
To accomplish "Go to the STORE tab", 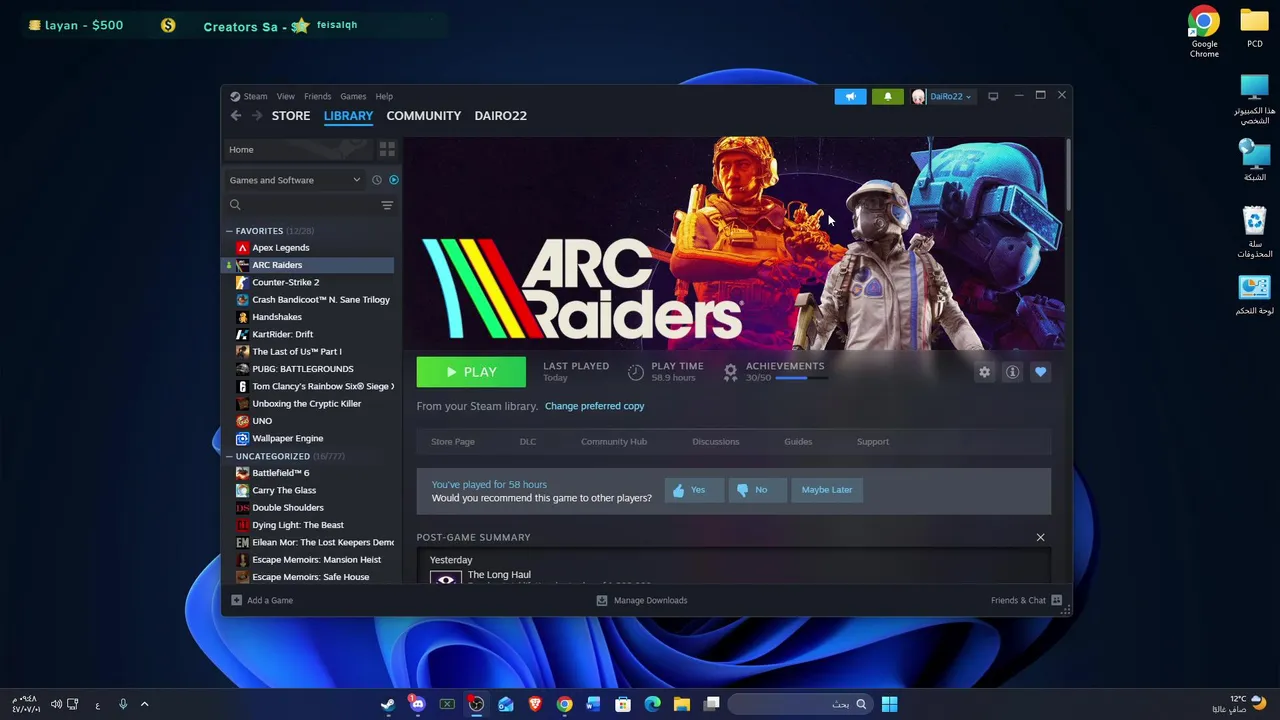I will pos(291,116).
